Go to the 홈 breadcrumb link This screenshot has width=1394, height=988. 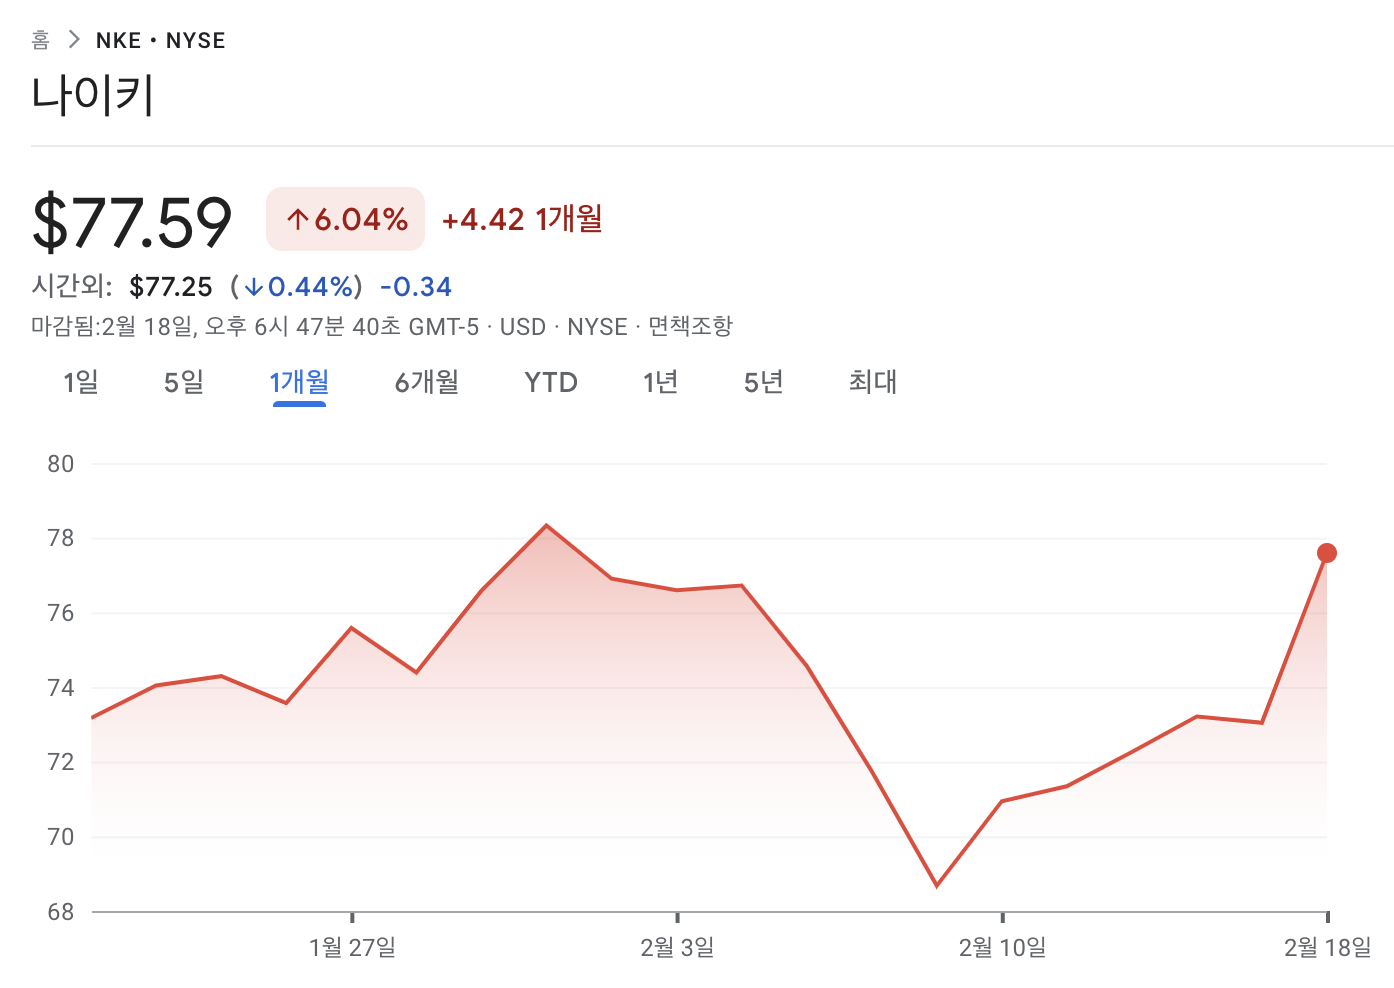click(x=40, y=40)
